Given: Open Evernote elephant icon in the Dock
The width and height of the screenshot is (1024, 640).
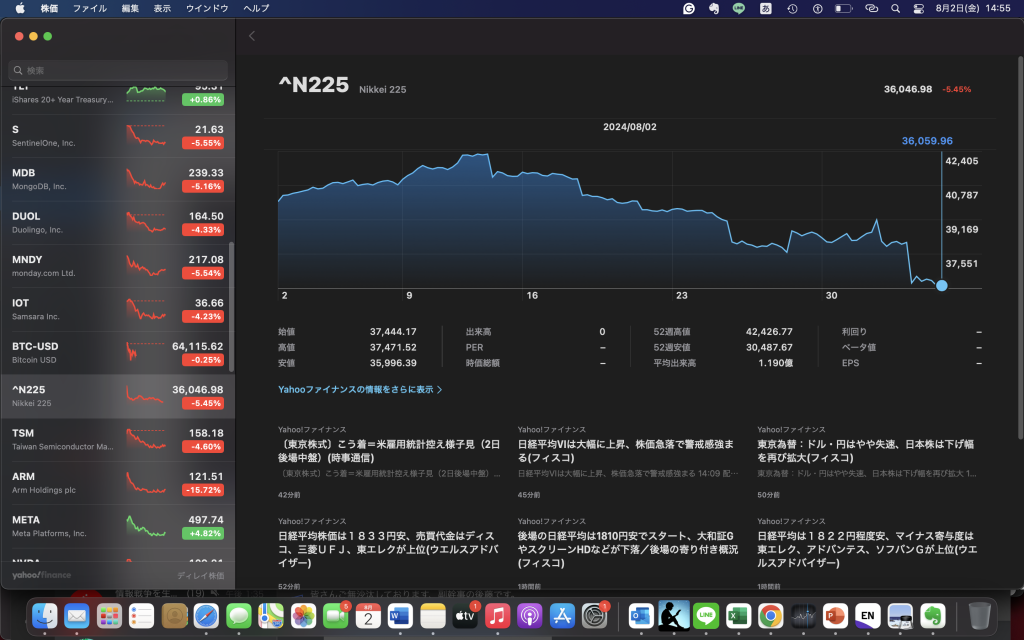Looking at the screenshot, I should pos(933,616).
